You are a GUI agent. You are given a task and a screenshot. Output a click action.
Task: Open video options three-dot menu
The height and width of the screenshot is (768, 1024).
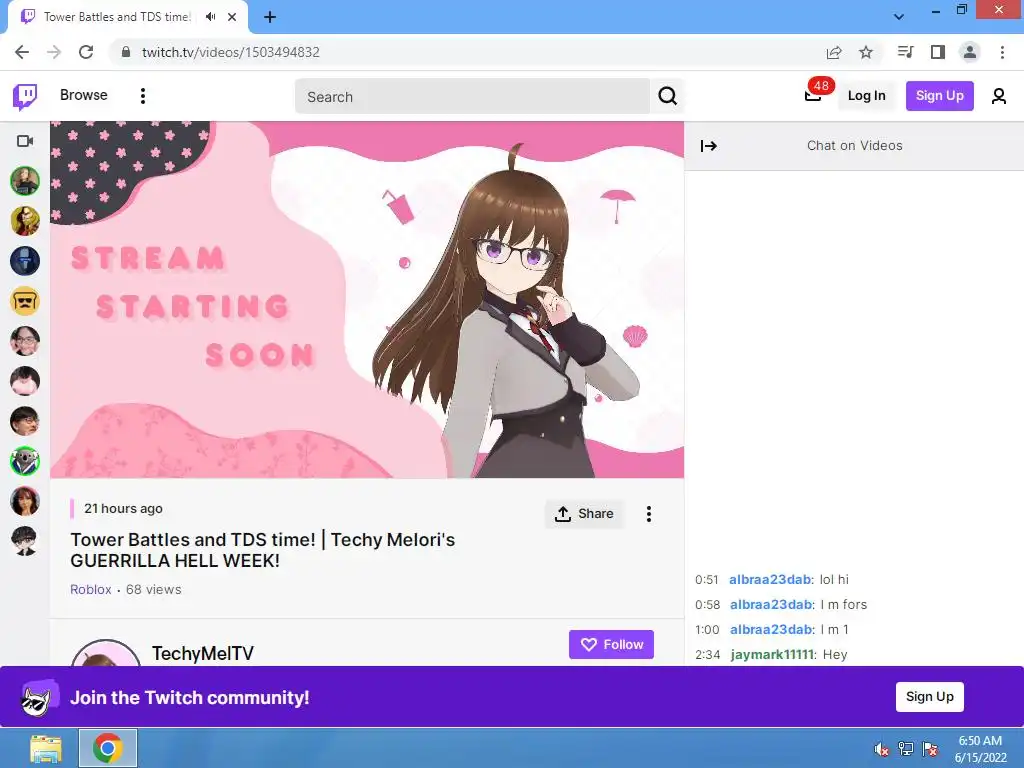coord(648,514)
